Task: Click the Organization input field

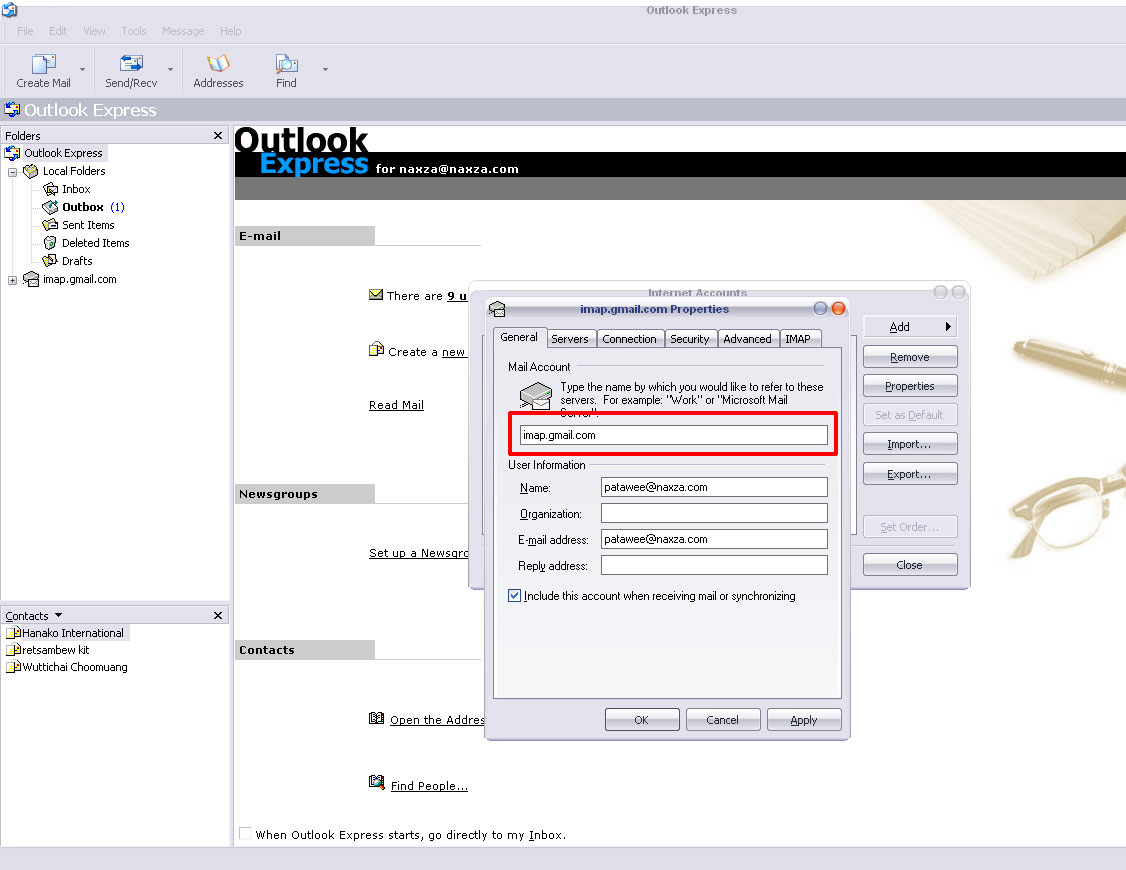Action: [714, 513]
